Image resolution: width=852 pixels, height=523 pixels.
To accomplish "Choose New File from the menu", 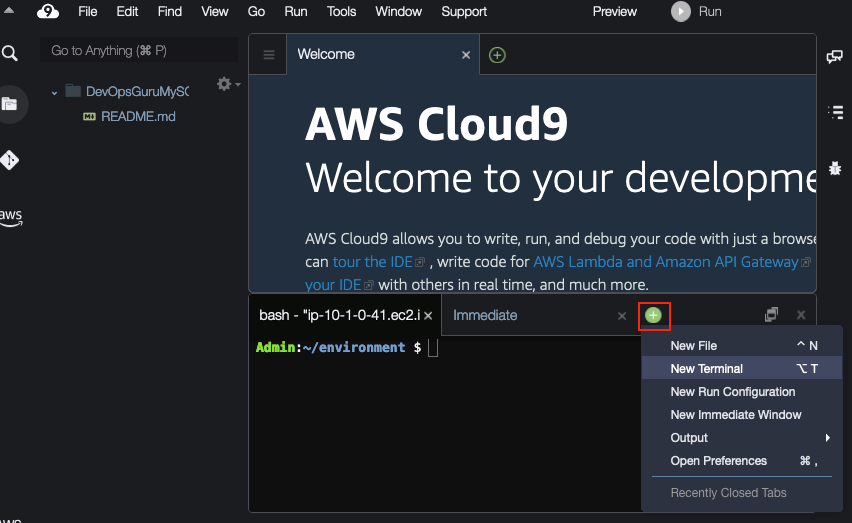I will pyautogui.click(x=742, y=345).
